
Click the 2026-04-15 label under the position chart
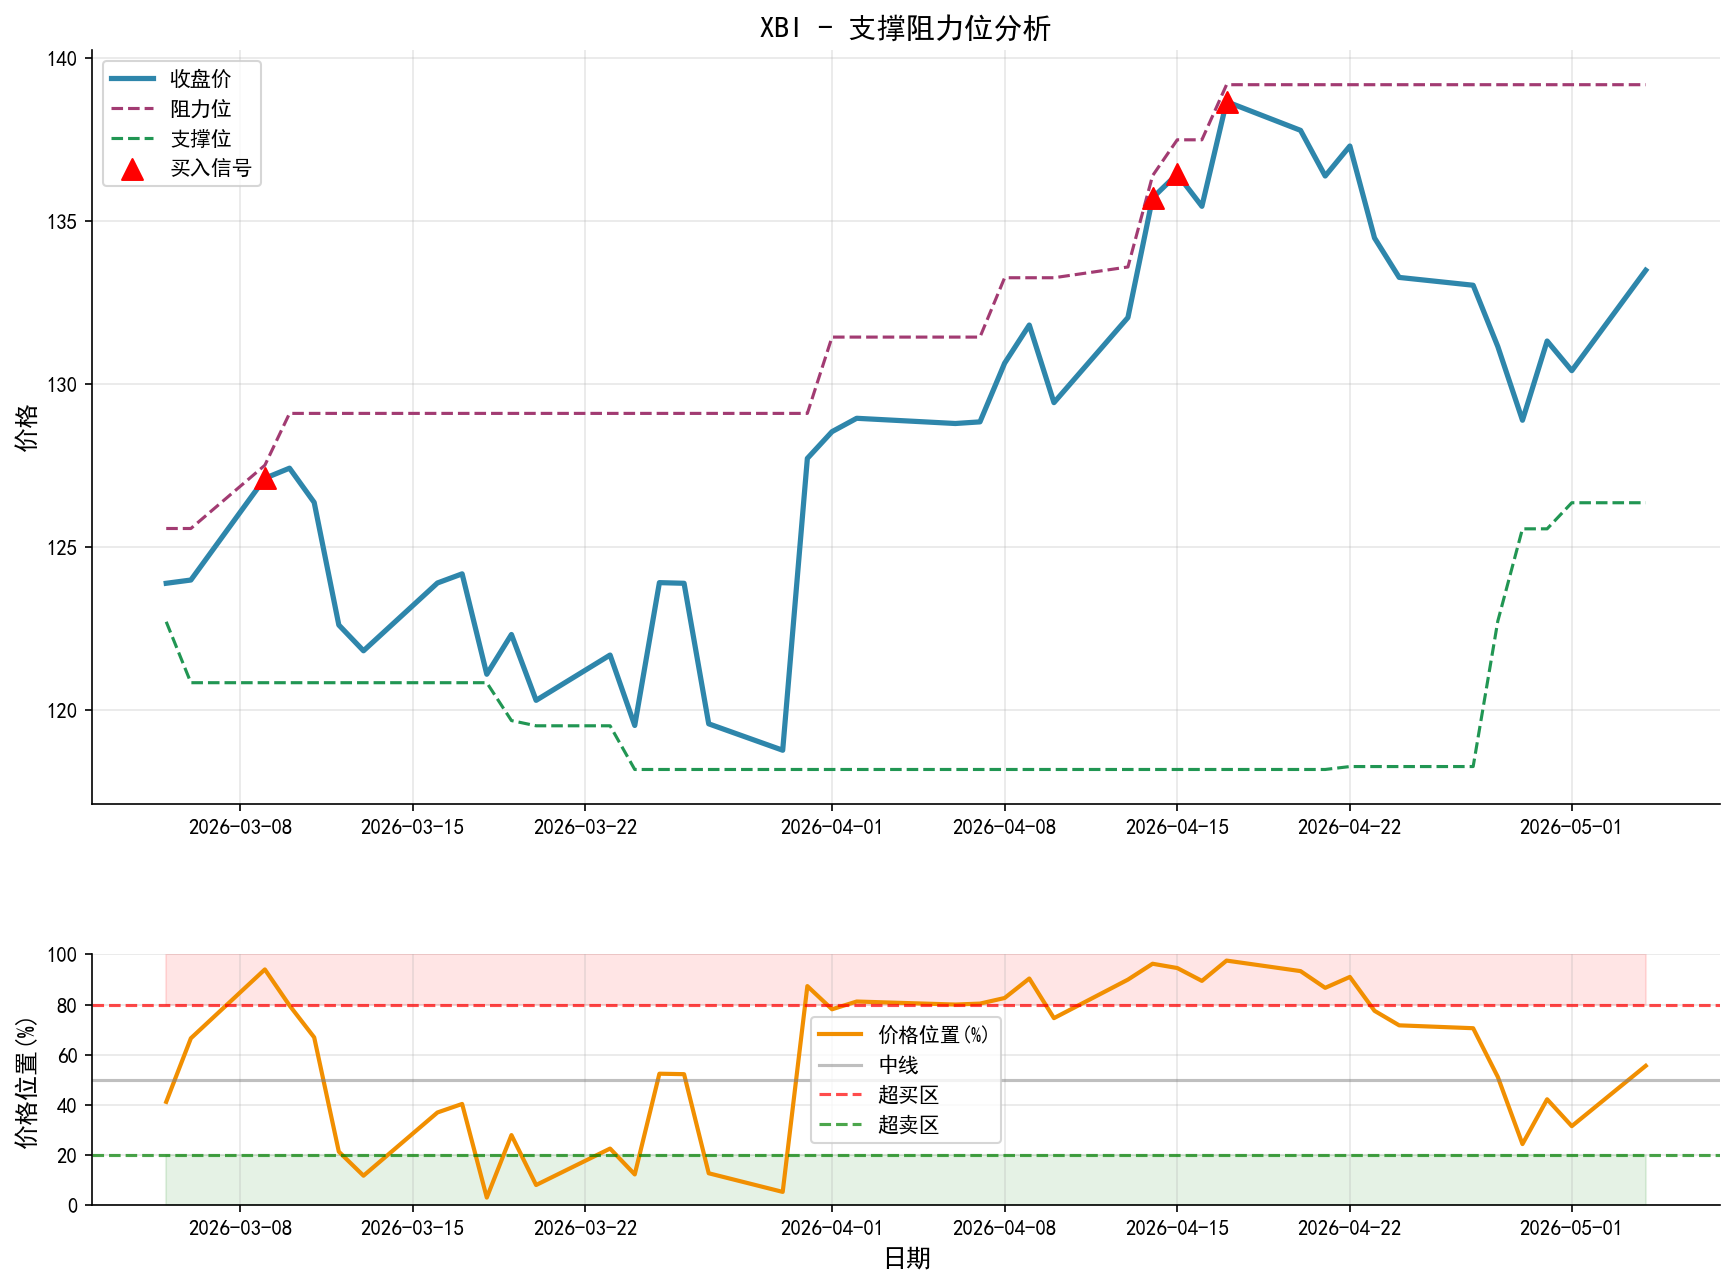click(1177, 1228)
